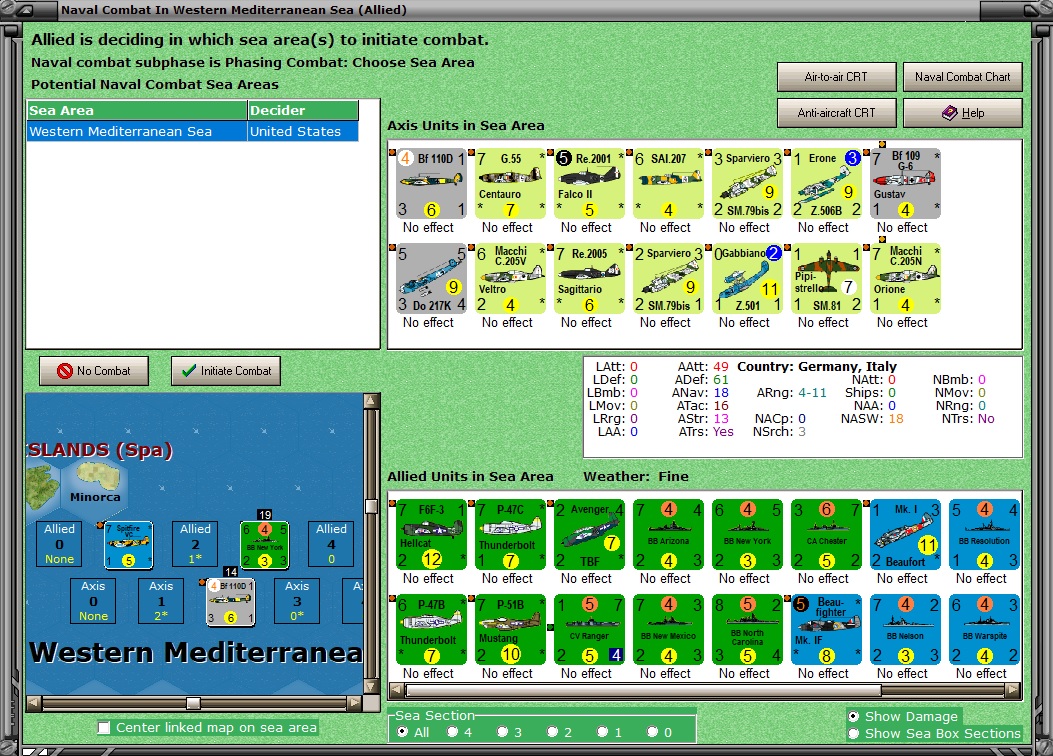Screen dimensions: 1053x756
Task: Select the Re.2005 Sagittario counter
Action: 589,279
